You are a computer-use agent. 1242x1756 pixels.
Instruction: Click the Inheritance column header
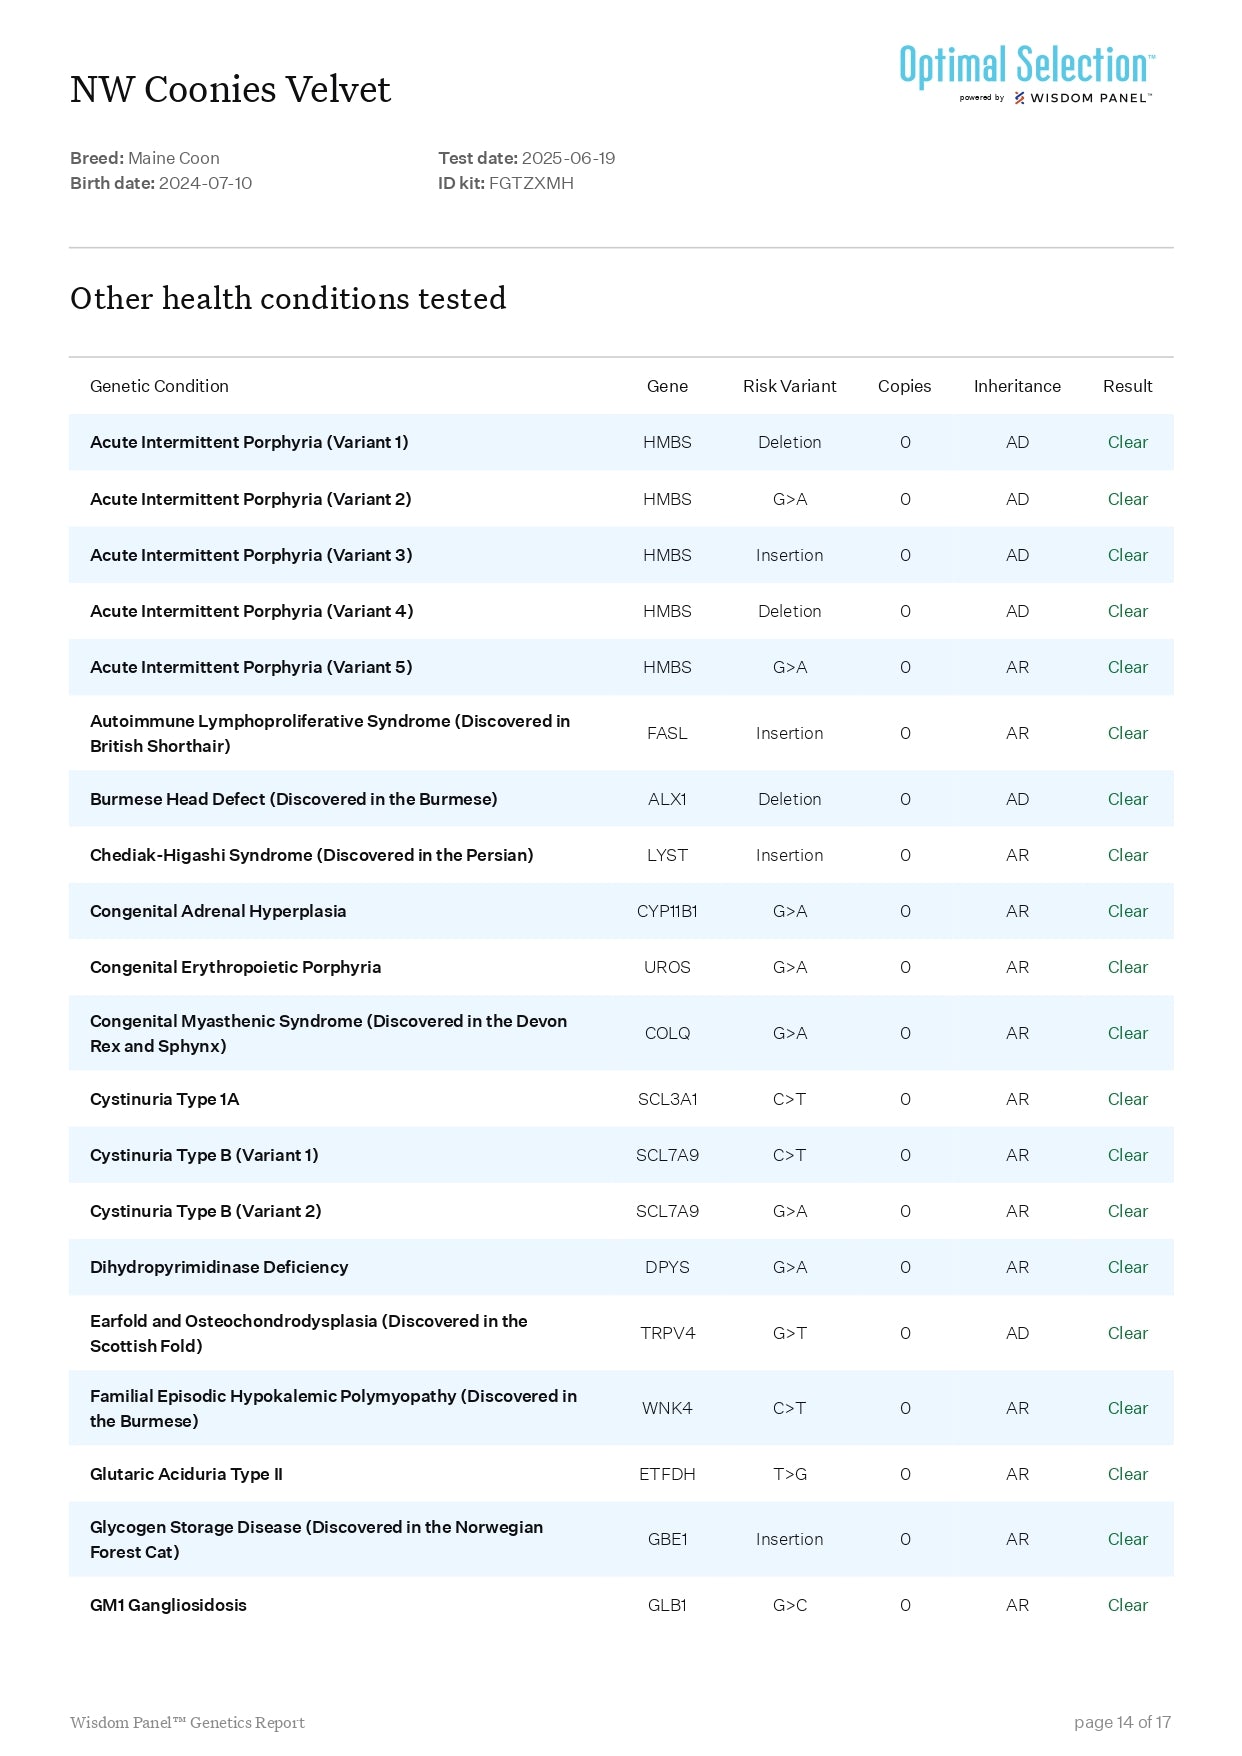coord(1017,386)
